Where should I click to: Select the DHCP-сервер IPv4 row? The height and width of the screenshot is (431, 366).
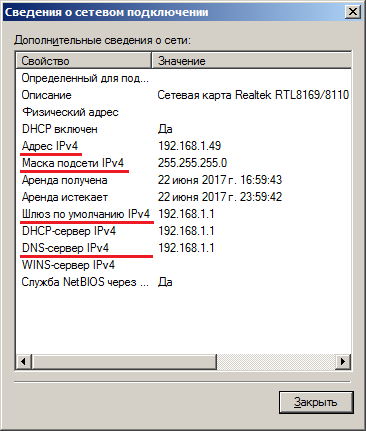[184, 231]
